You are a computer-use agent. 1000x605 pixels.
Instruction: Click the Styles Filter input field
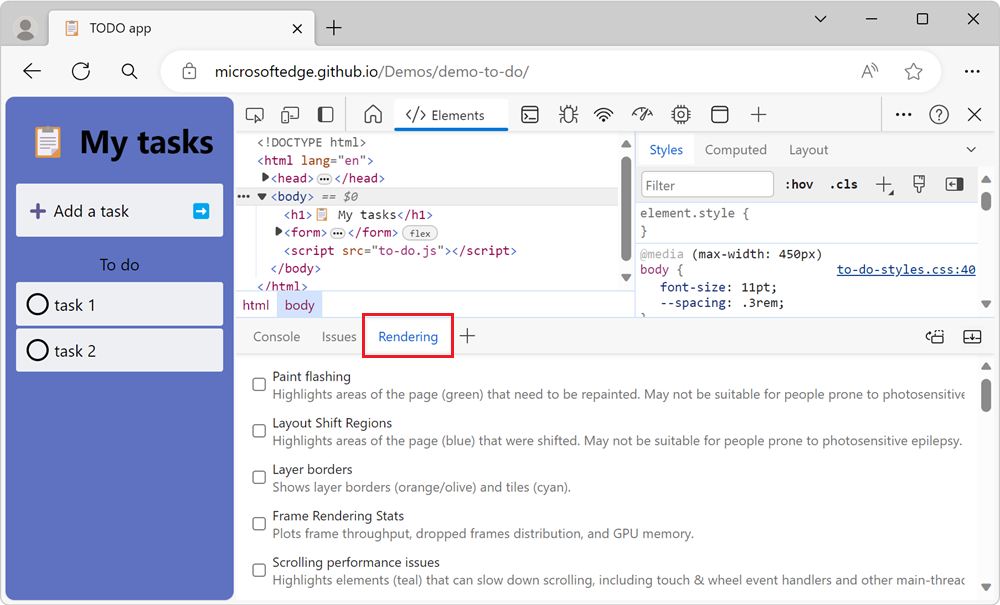[x=706, y=184]
